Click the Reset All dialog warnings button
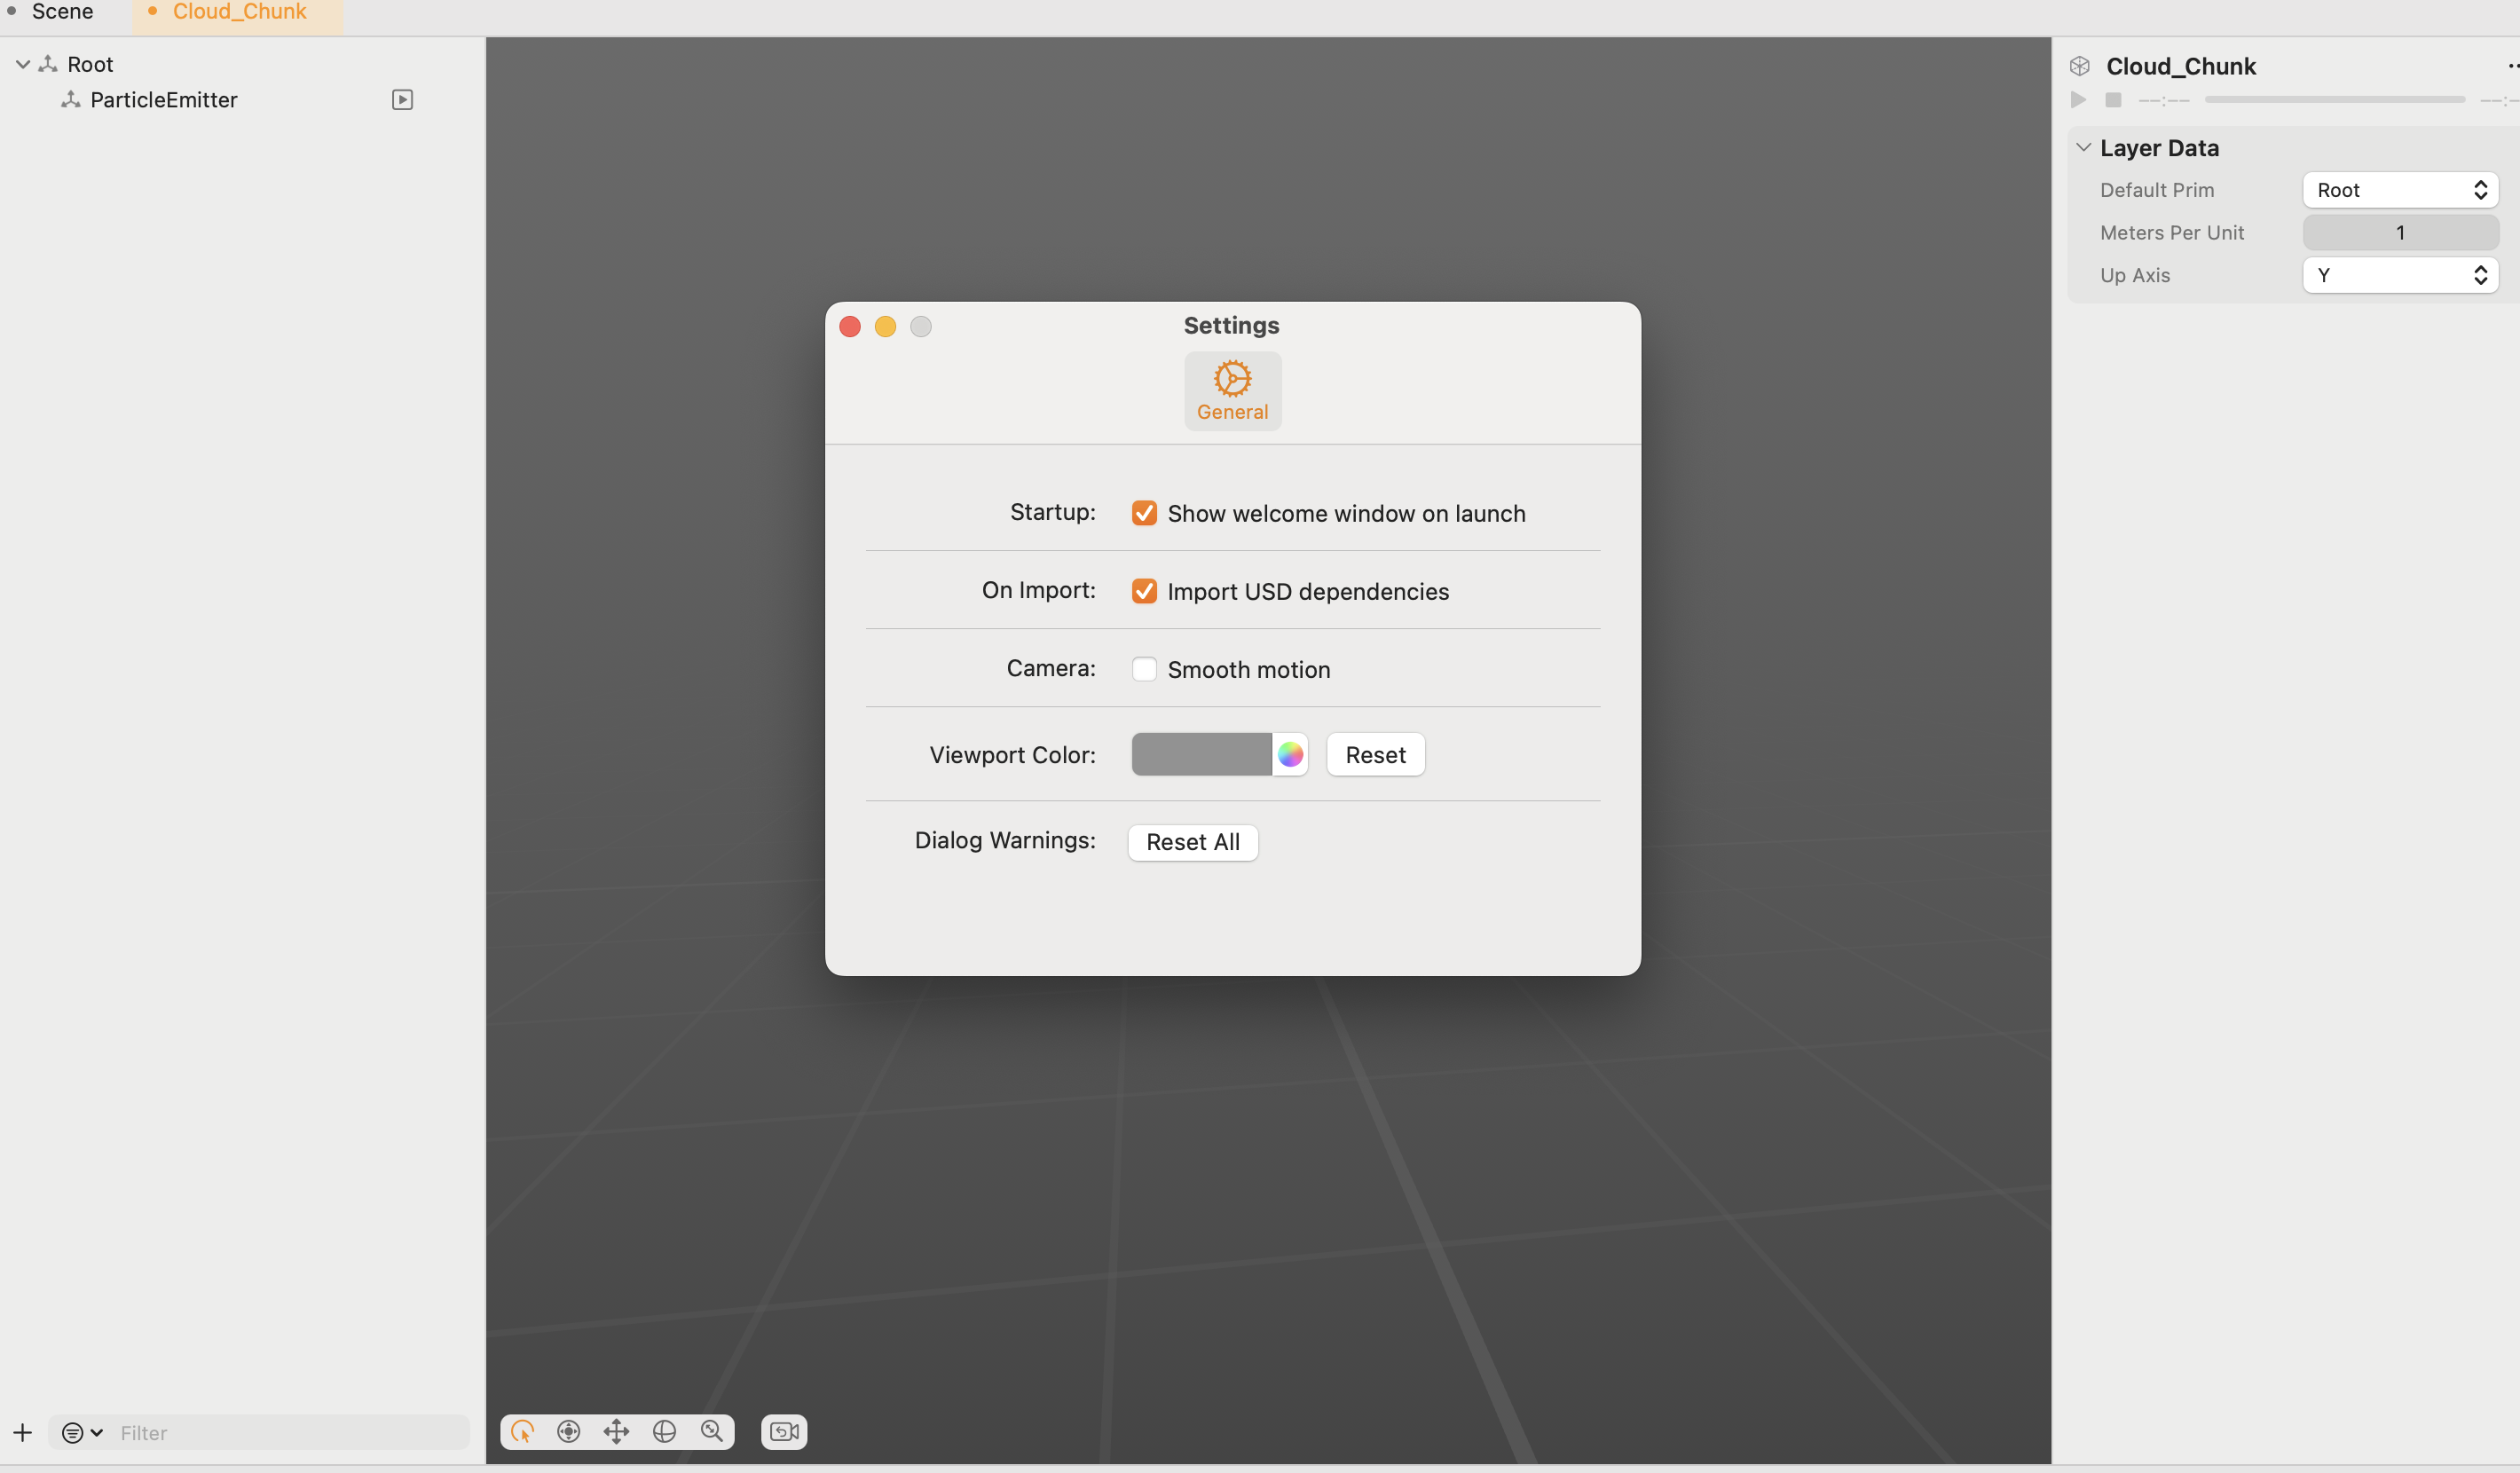 (x=1192, y=842)
